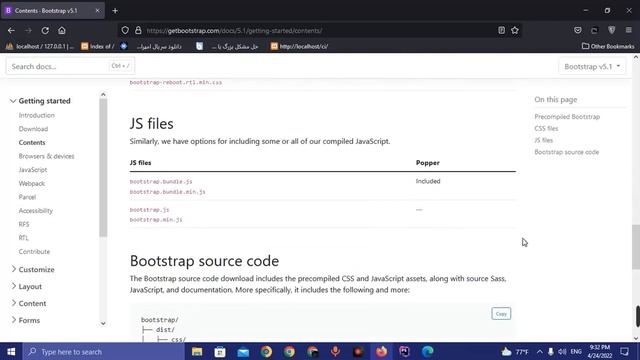Open Firefox from the taskbar

382,351
